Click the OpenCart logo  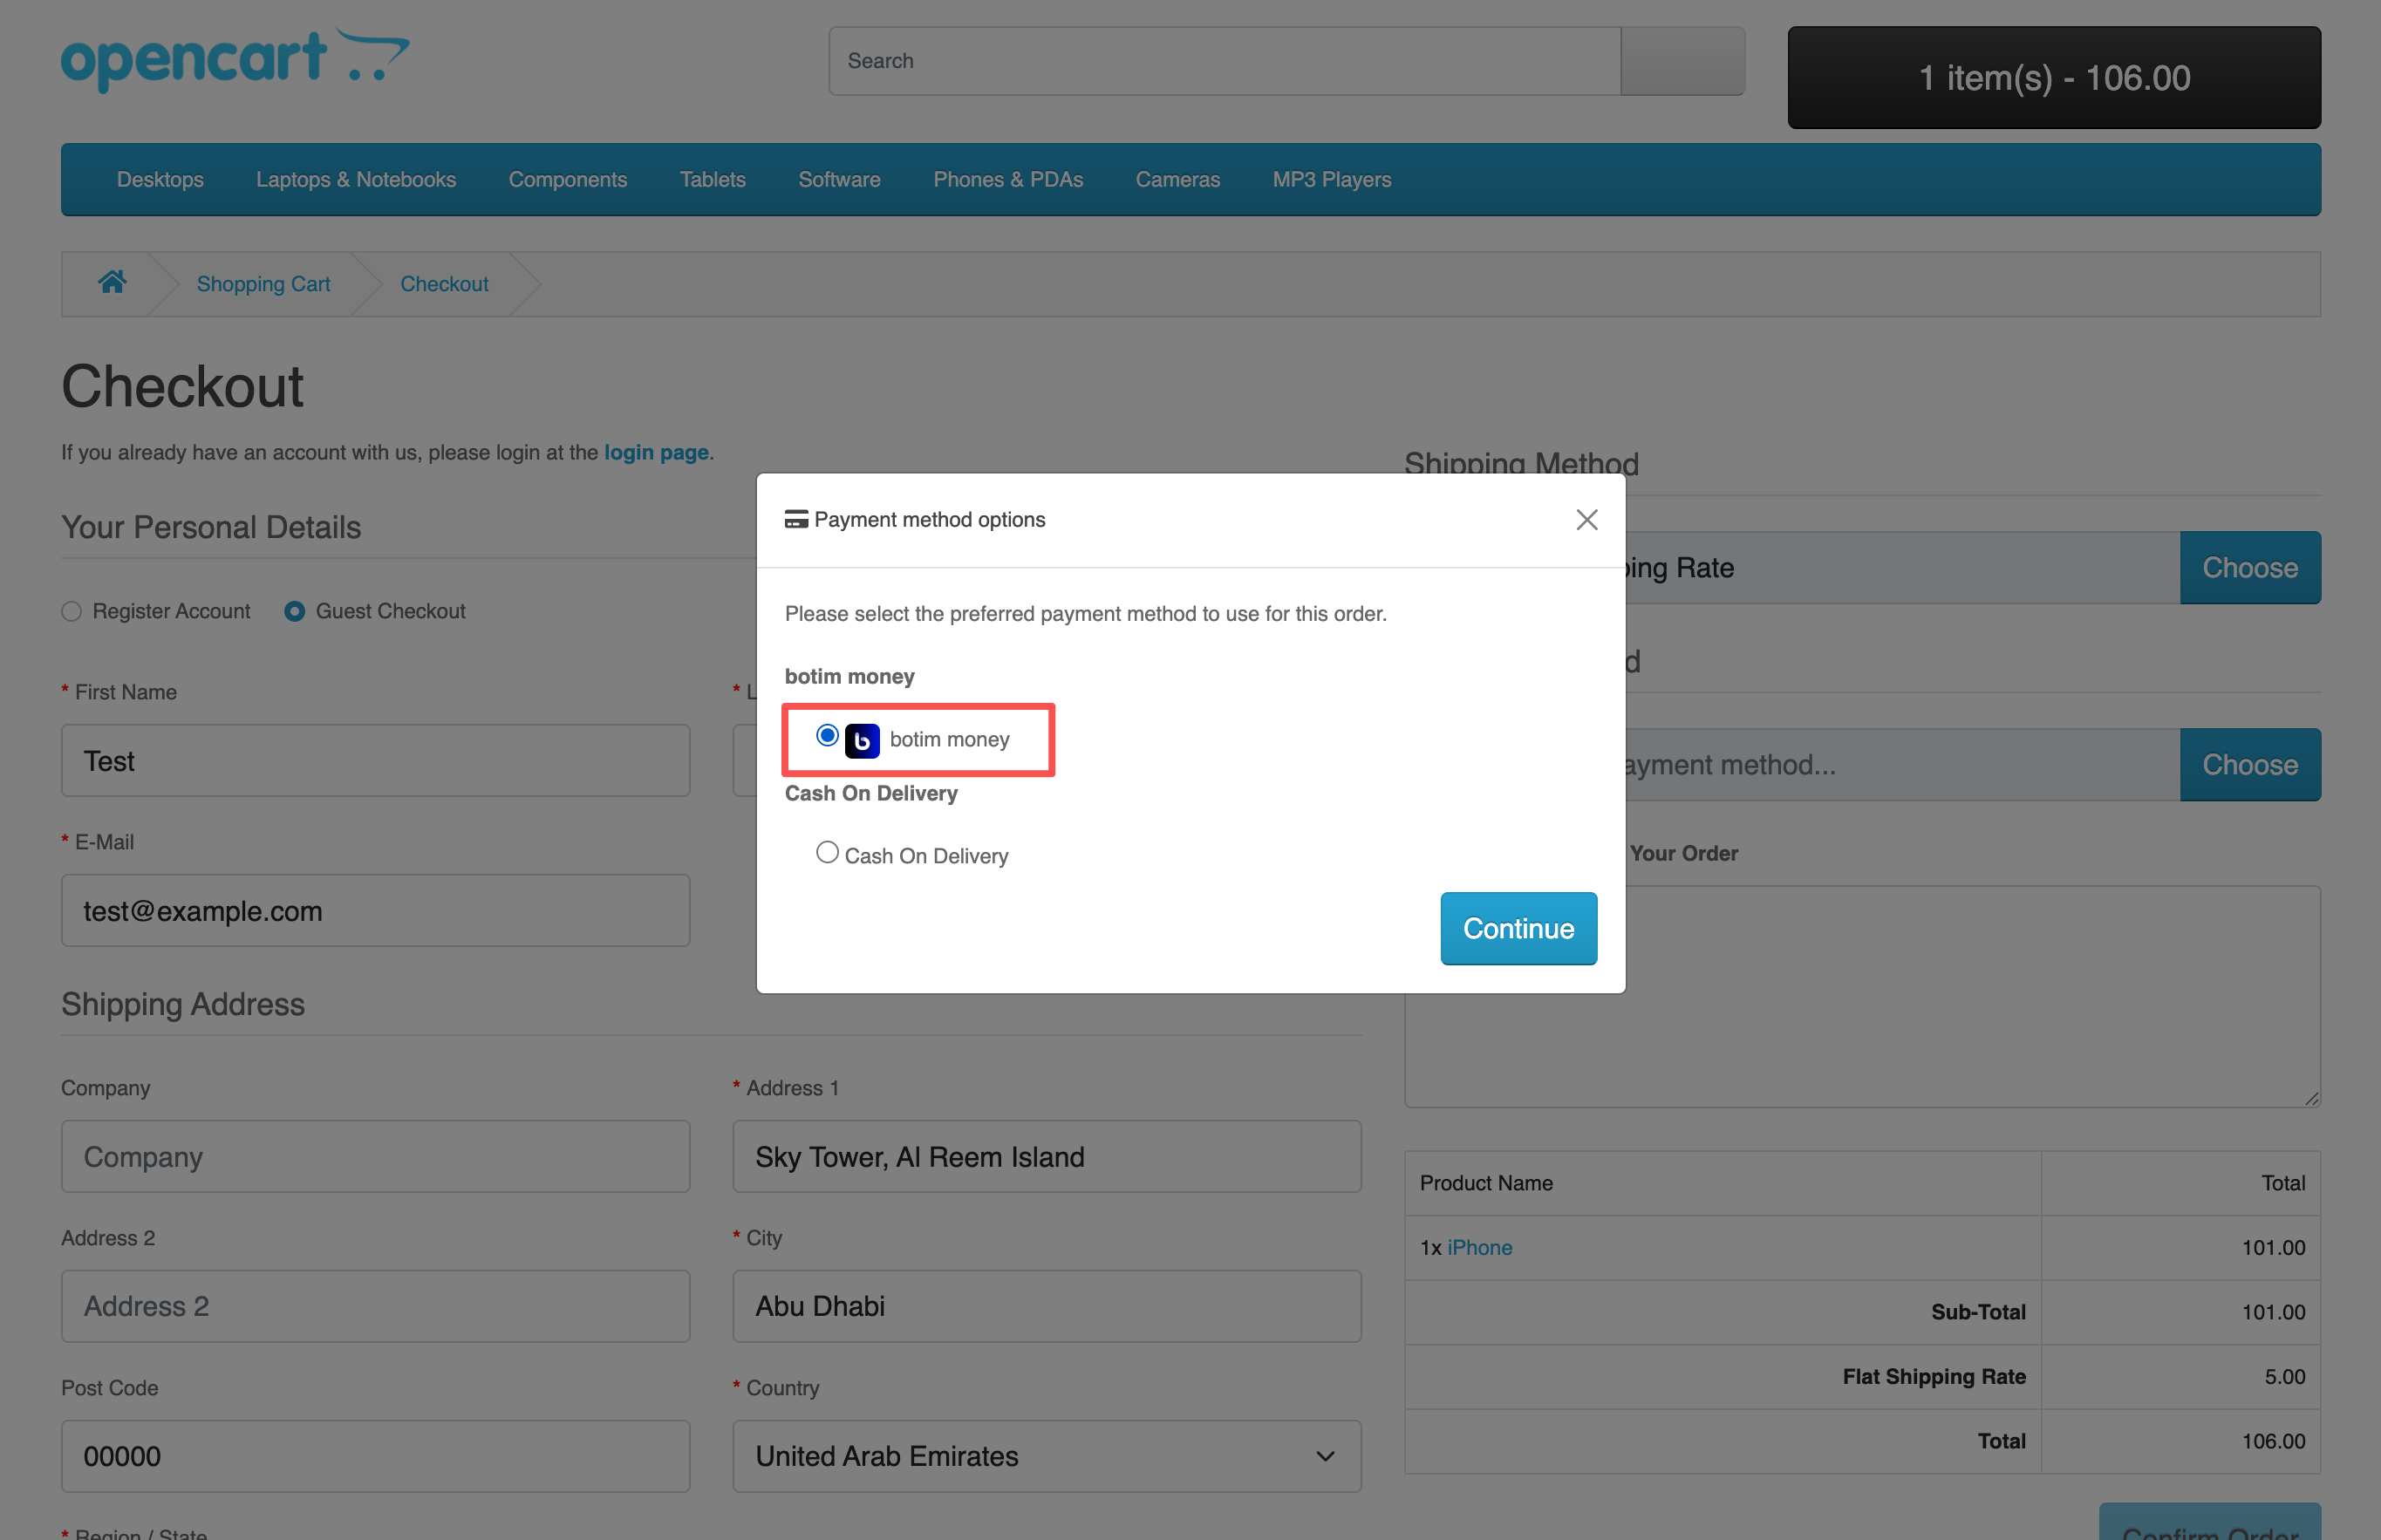pyautogui.click(x=235, y=60)
